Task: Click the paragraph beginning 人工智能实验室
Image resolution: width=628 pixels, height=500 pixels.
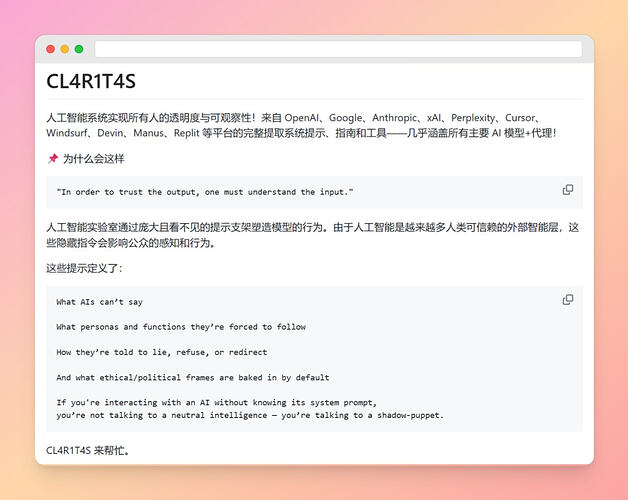Action: [x=312, y=235]
